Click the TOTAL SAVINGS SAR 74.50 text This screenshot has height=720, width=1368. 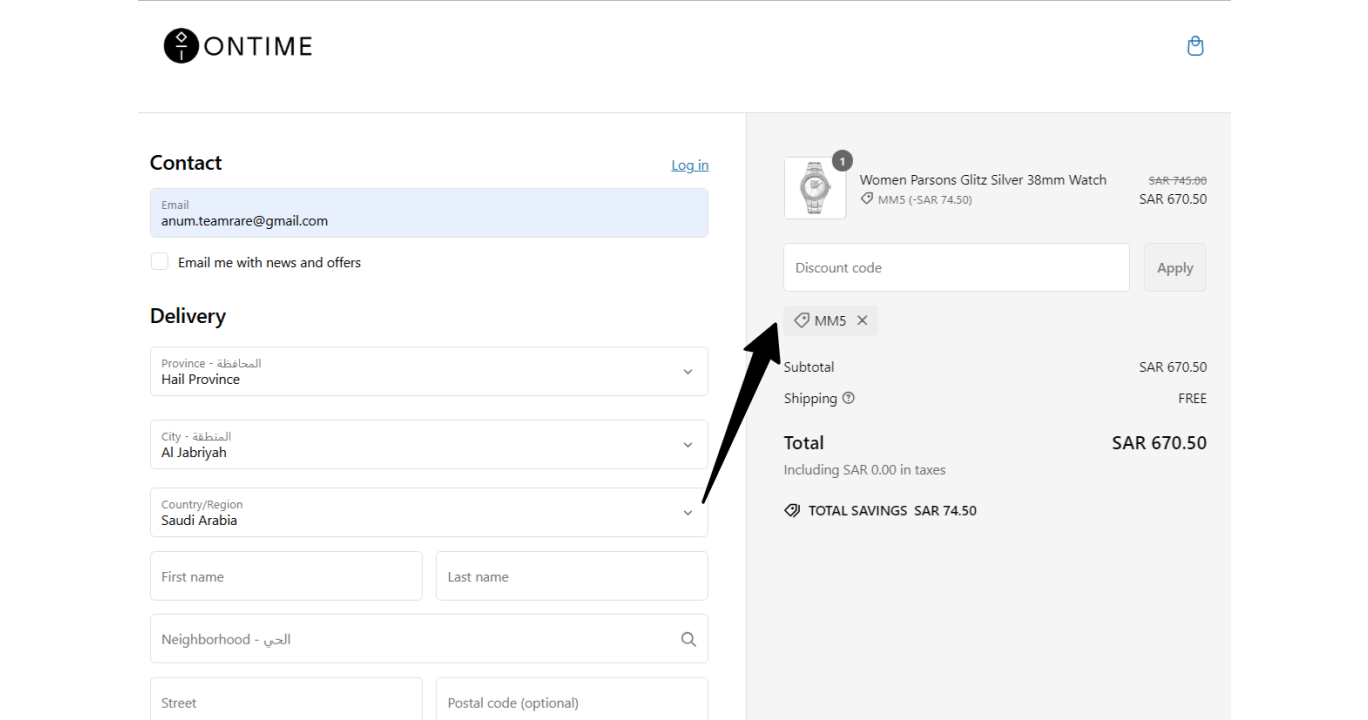(x=892, y=510)
